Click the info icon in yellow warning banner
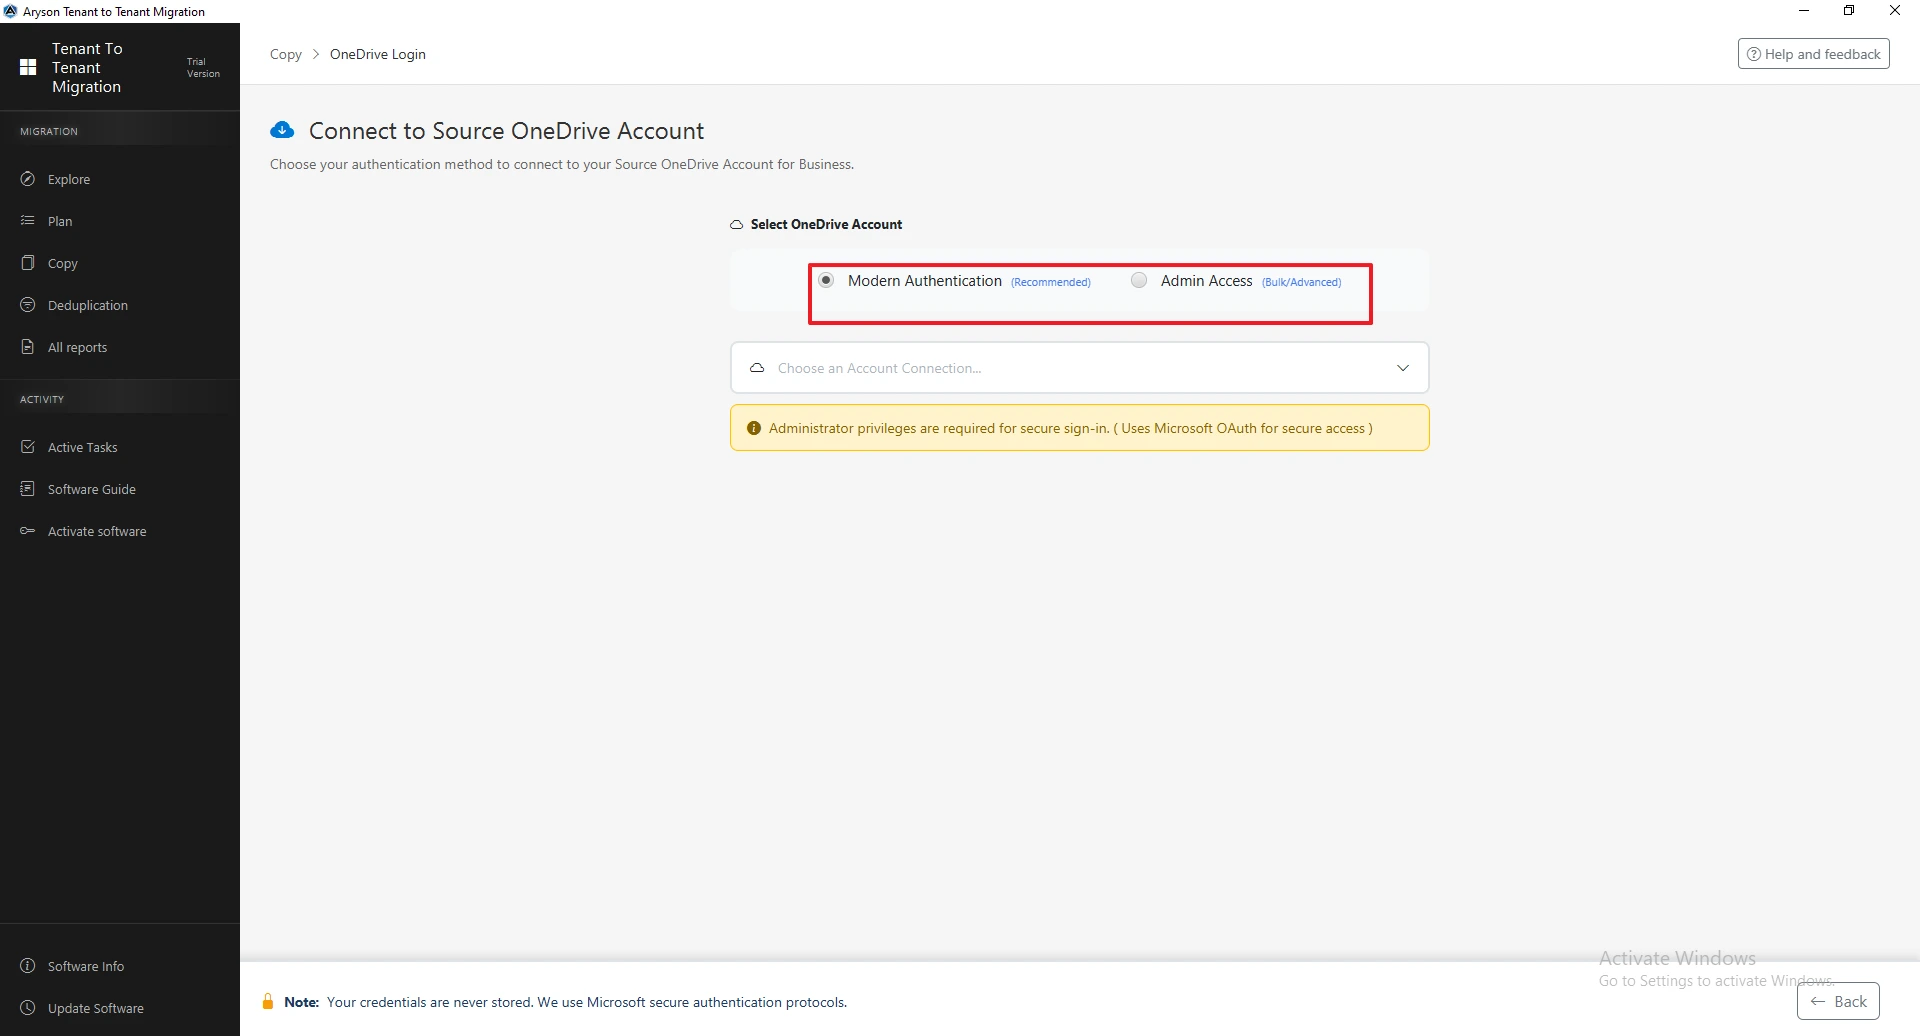 click(754, 428)
